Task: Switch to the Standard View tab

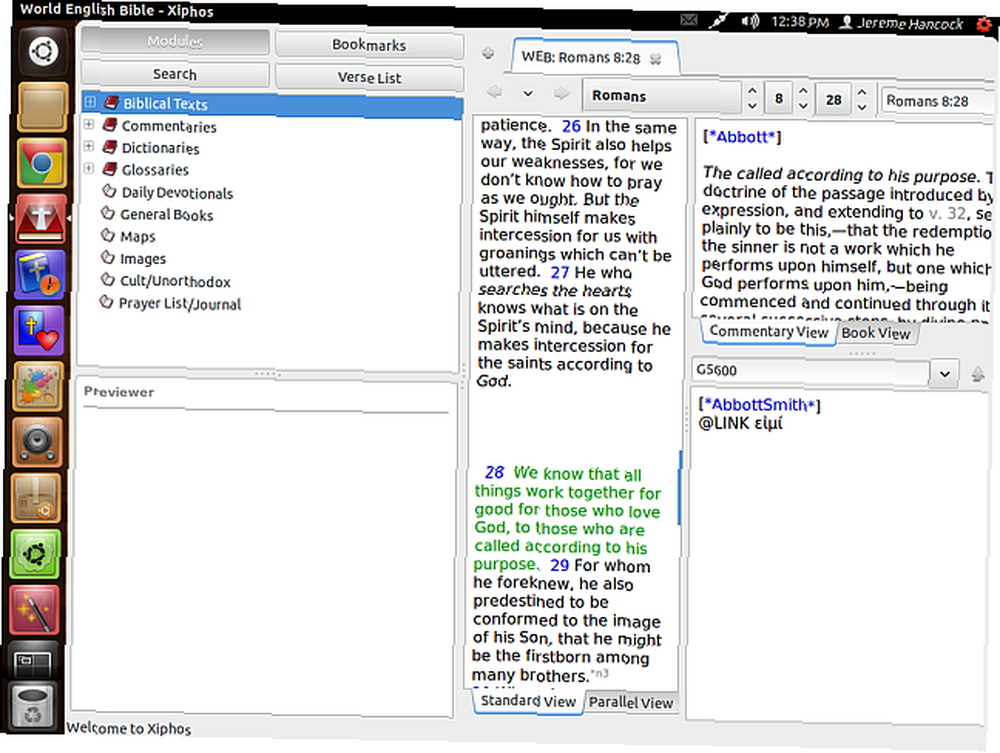Action: [x=528, y=701]
